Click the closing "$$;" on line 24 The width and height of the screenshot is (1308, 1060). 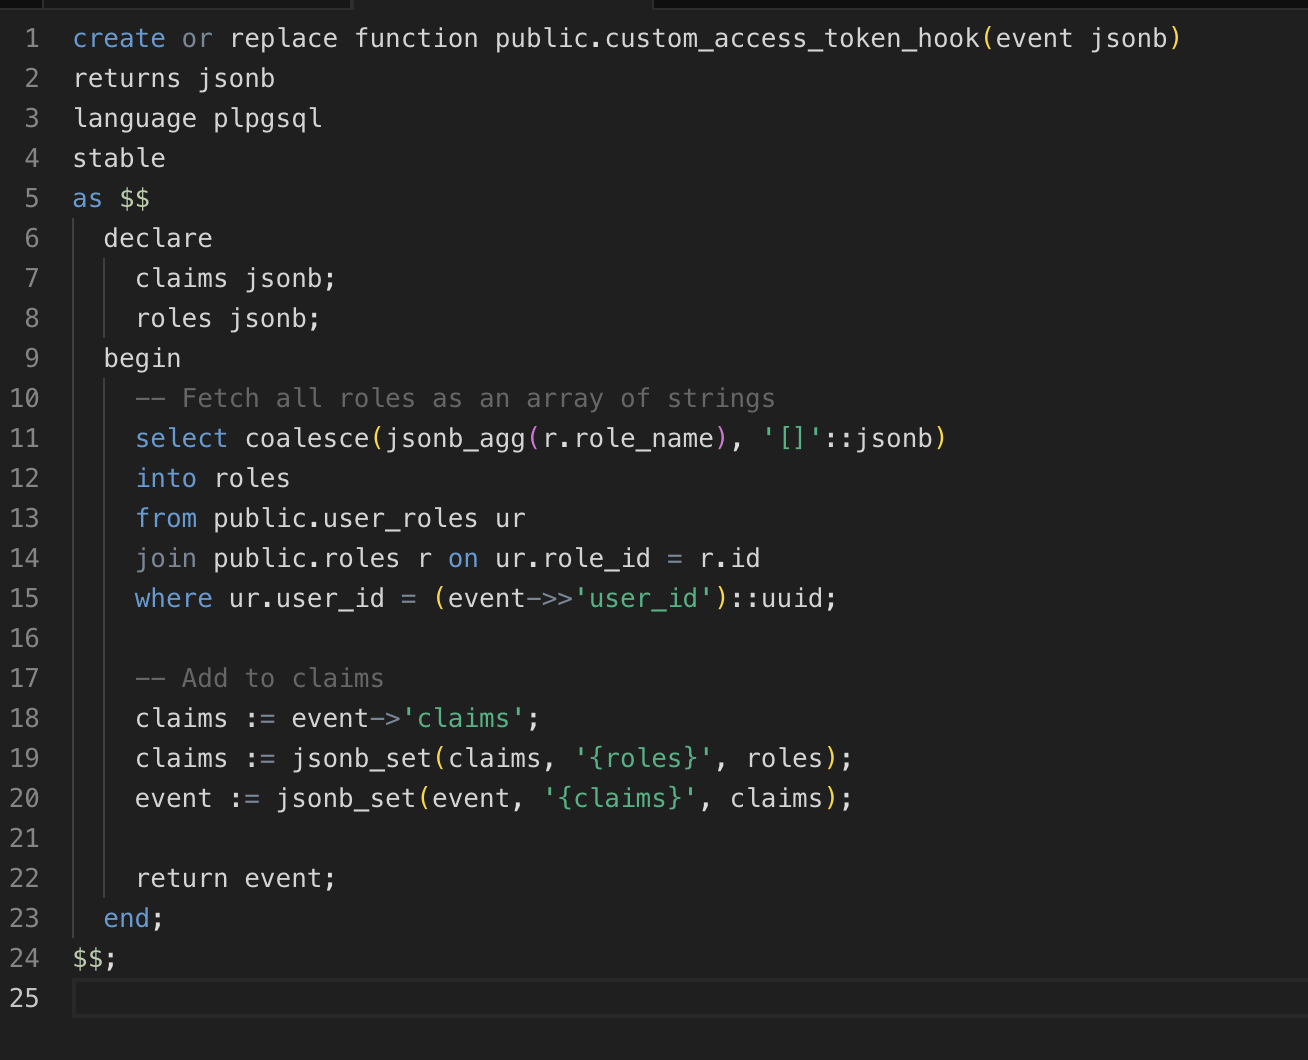coord(96,959)
